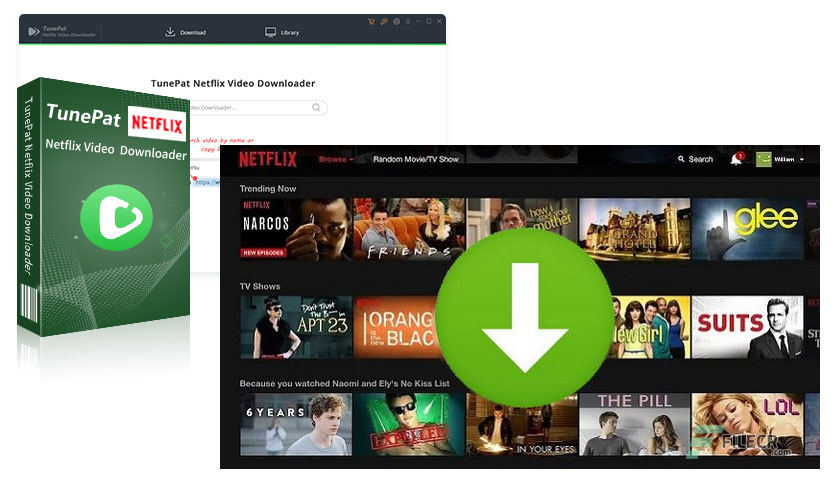Open the TunePat hamburger menu icon

coord(408,21)
